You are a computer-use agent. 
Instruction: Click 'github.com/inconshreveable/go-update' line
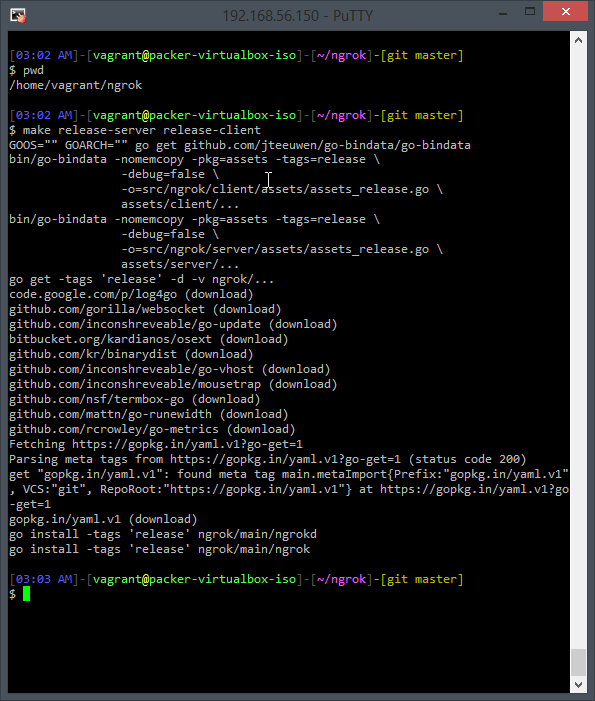tap(173, 324)
